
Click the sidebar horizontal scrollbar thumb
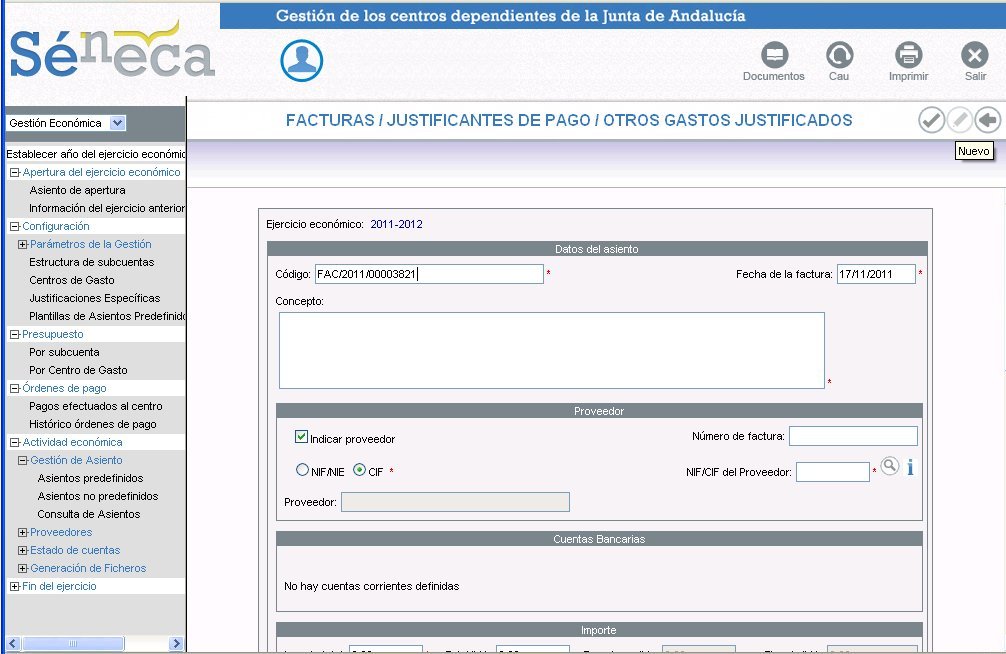pos(72,643)
